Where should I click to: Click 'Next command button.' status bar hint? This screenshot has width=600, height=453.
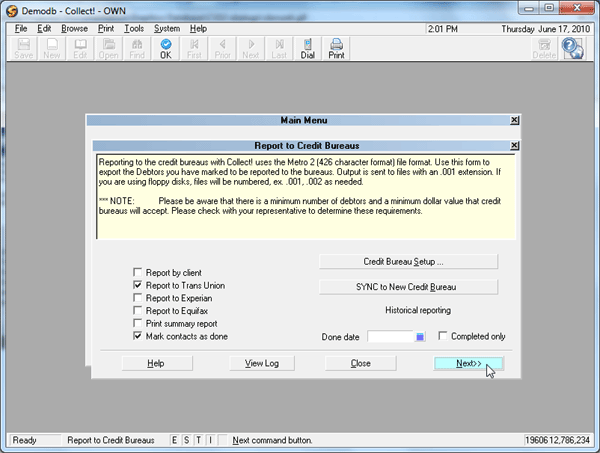(x=272, y=440)
